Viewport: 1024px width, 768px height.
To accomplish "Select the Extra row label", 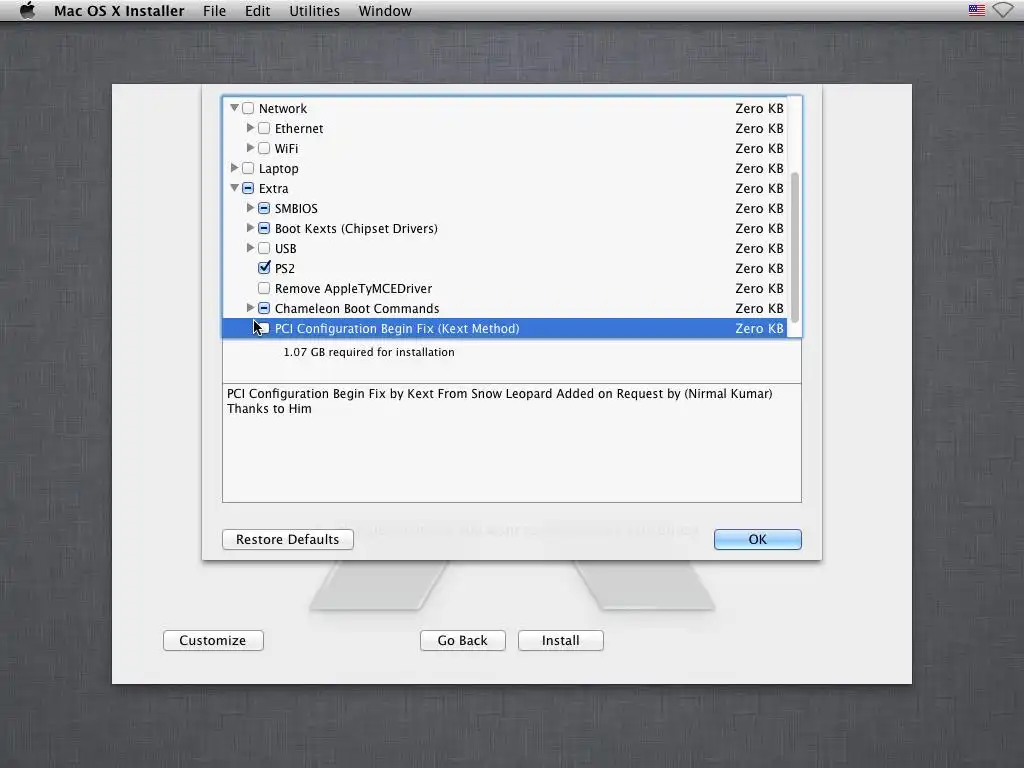I will (273, 188).
